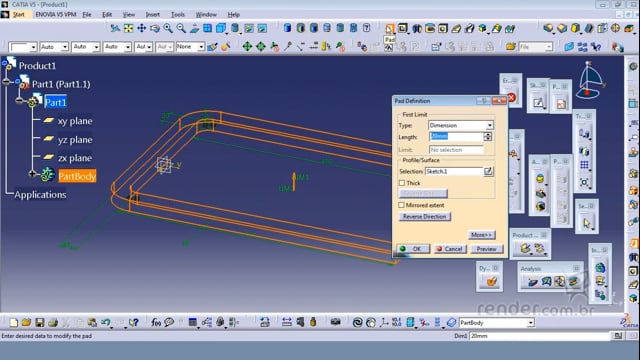Click the New document icon
Image resolution: width=640 pixels, height=360 pixels.
point(13,322)
